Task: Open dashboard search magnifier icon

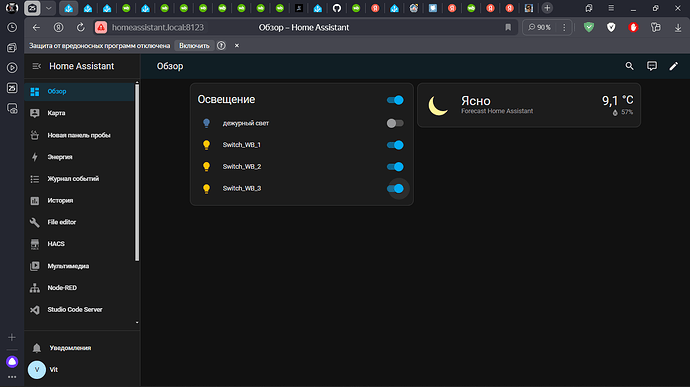Action: click(x=630, y=66)
